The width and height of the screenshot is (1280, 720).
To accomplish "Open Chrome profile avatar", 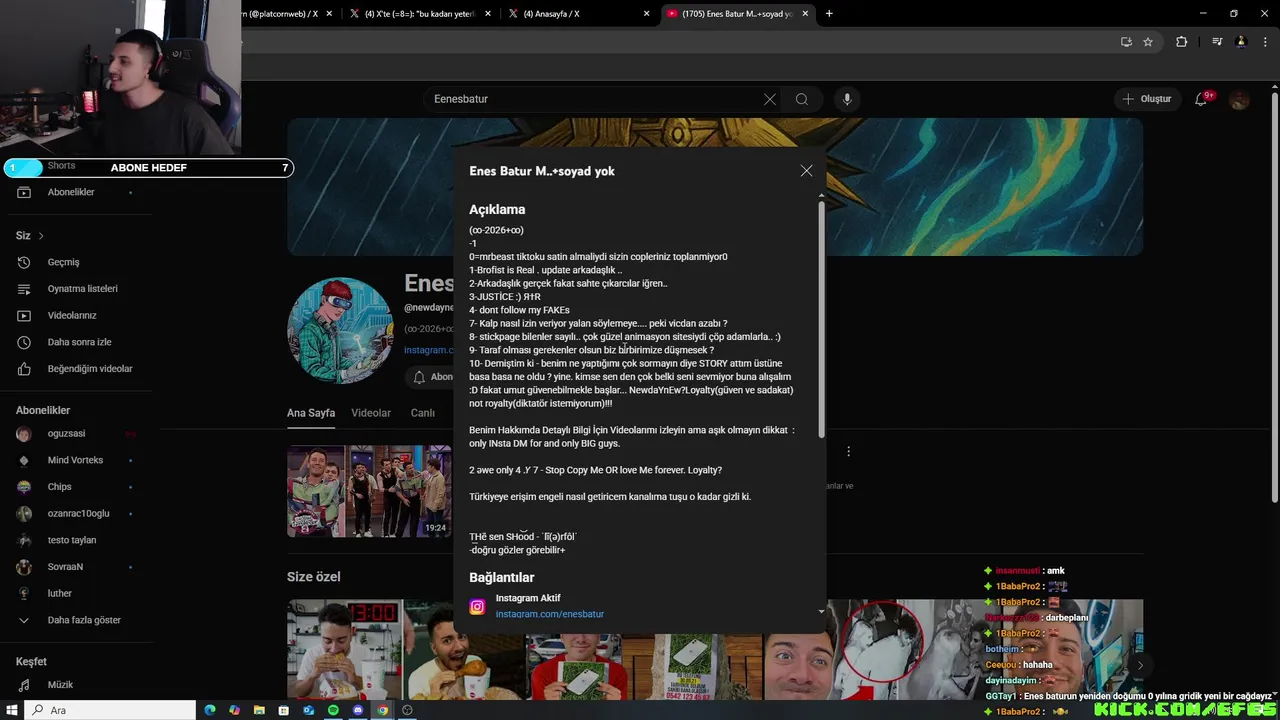I will (1241, 42).
